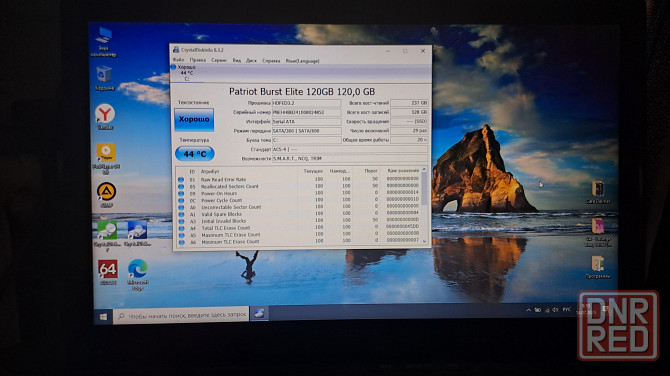
Task: Show hidden system tray icons chevron
Action: point(529,310)
